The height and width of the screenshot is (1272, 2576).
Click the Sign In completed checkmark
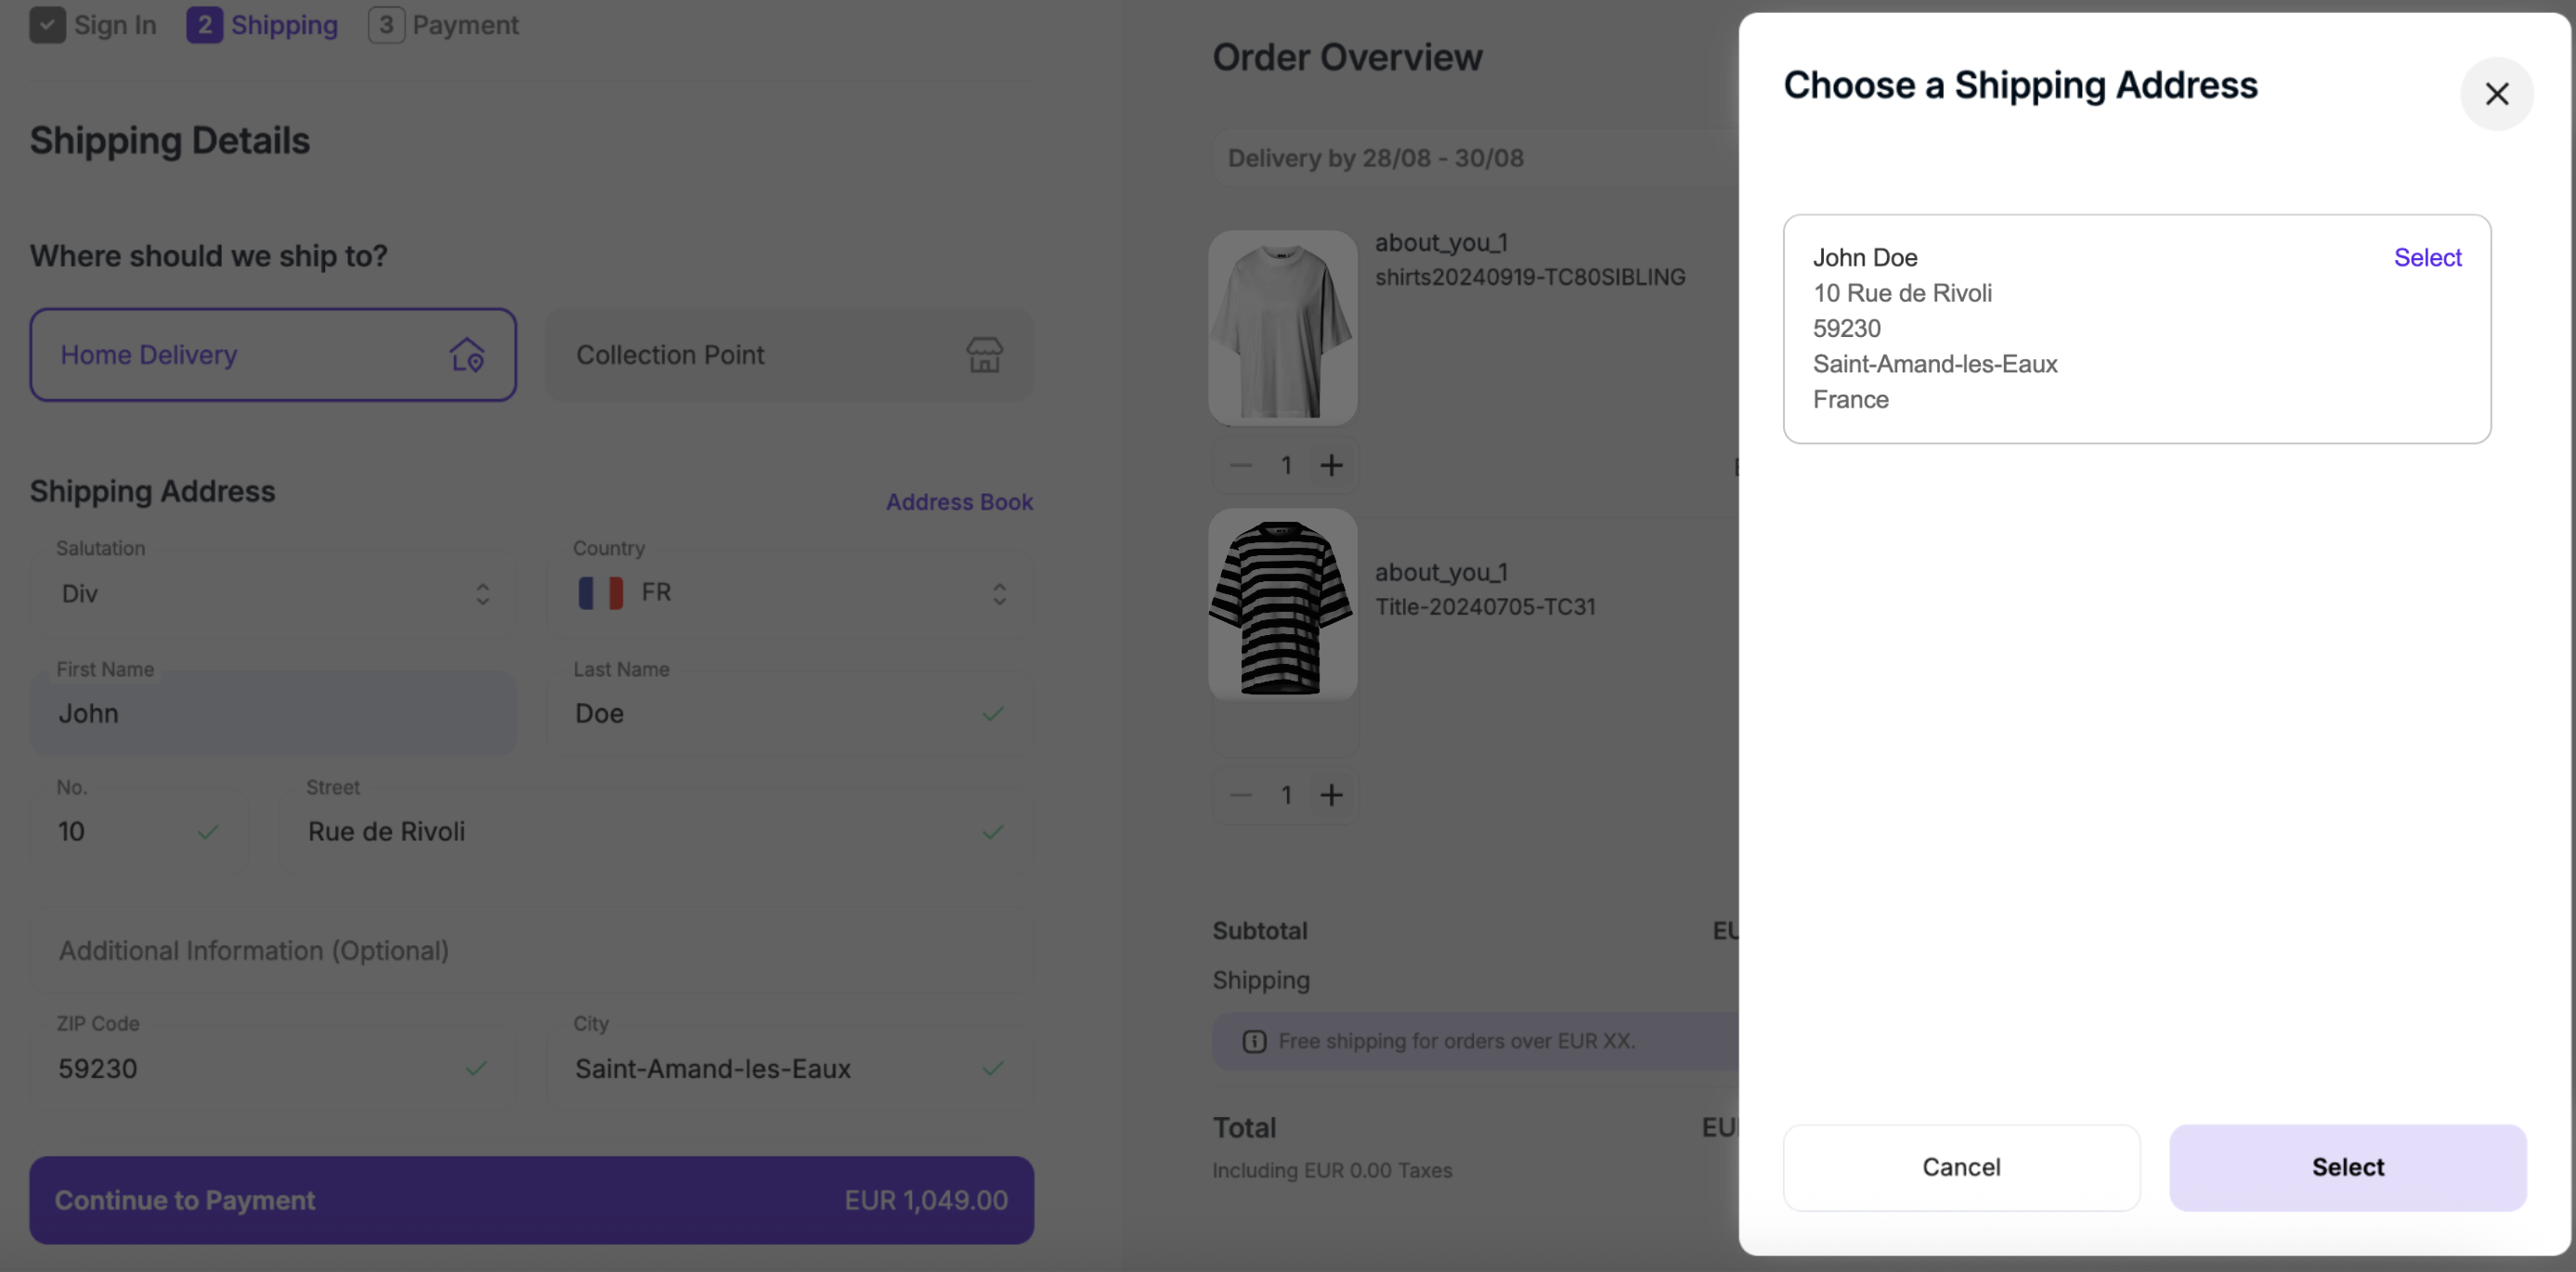47,25
